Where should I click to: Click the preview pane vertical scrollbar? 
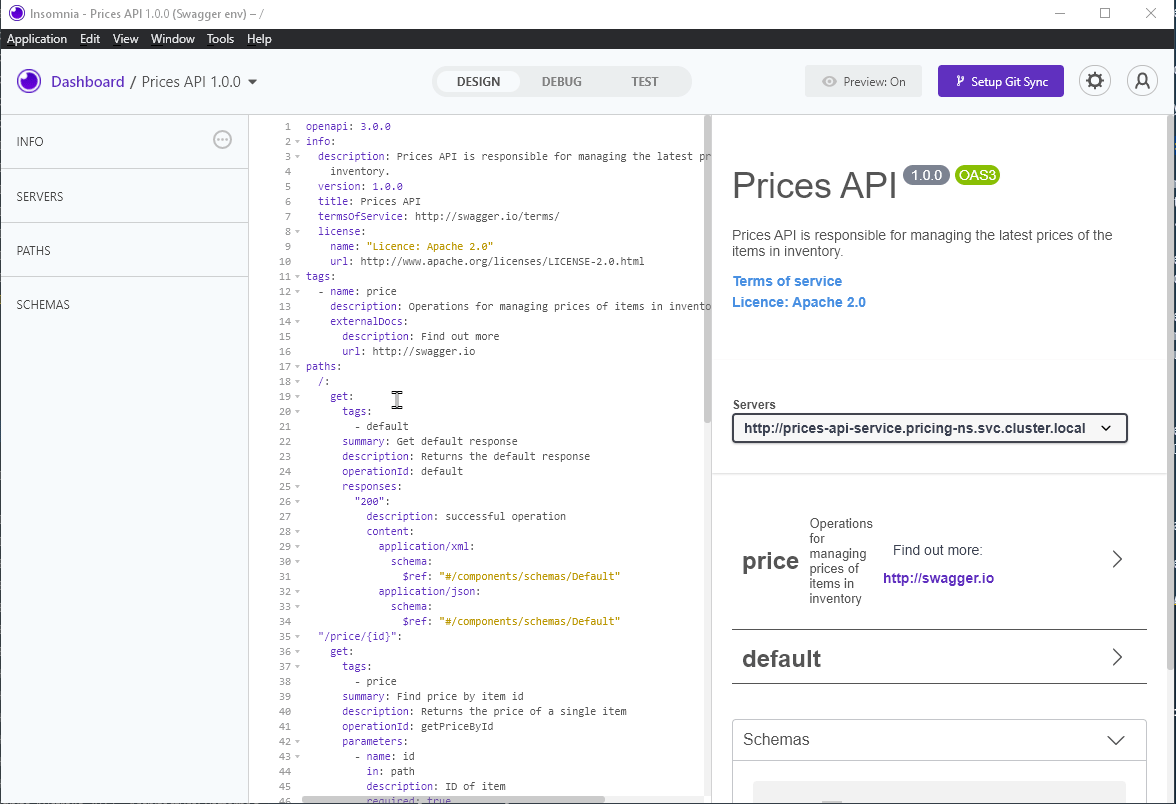[1171, 392]
